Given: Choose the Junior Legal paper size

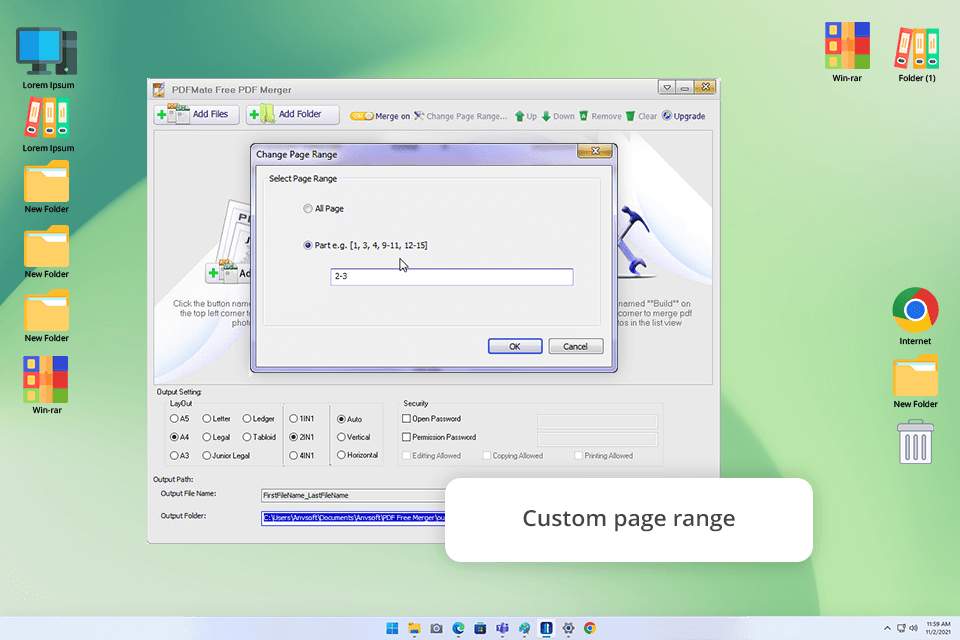Looking at the screenshot, I should click(207, 456).
